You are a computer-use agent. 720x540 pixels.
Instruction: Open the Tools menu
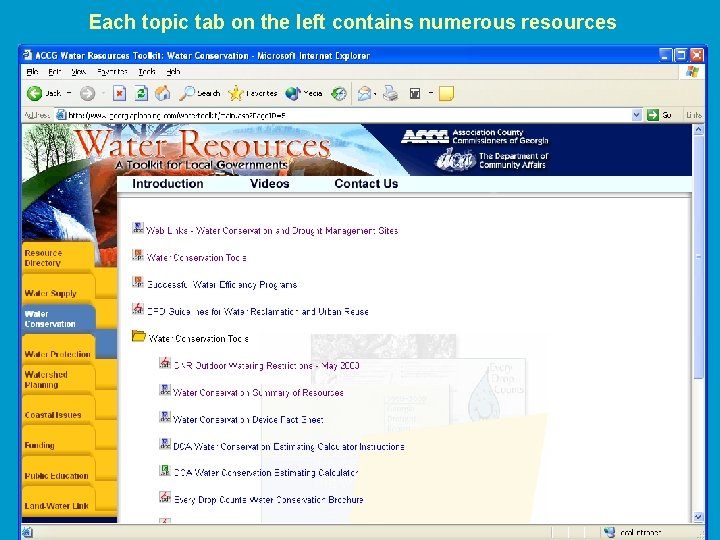pos(147,72)
